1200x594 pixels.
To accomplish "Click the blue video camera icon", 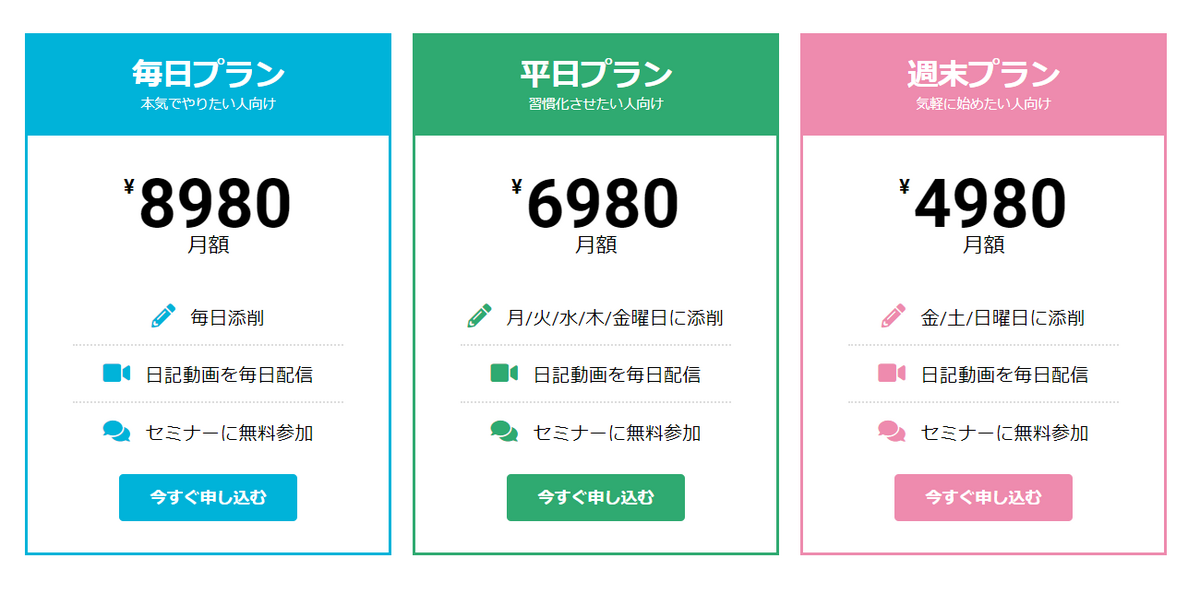I will 116,373.
